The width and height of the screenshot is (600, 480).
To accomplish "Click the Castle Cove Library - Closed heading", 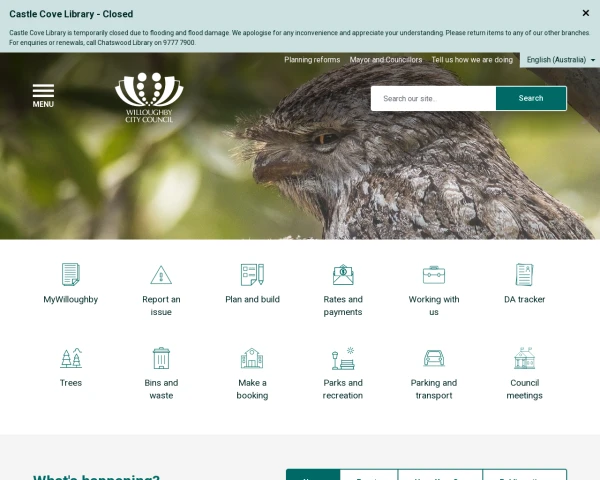I will [x=71, y=14].
